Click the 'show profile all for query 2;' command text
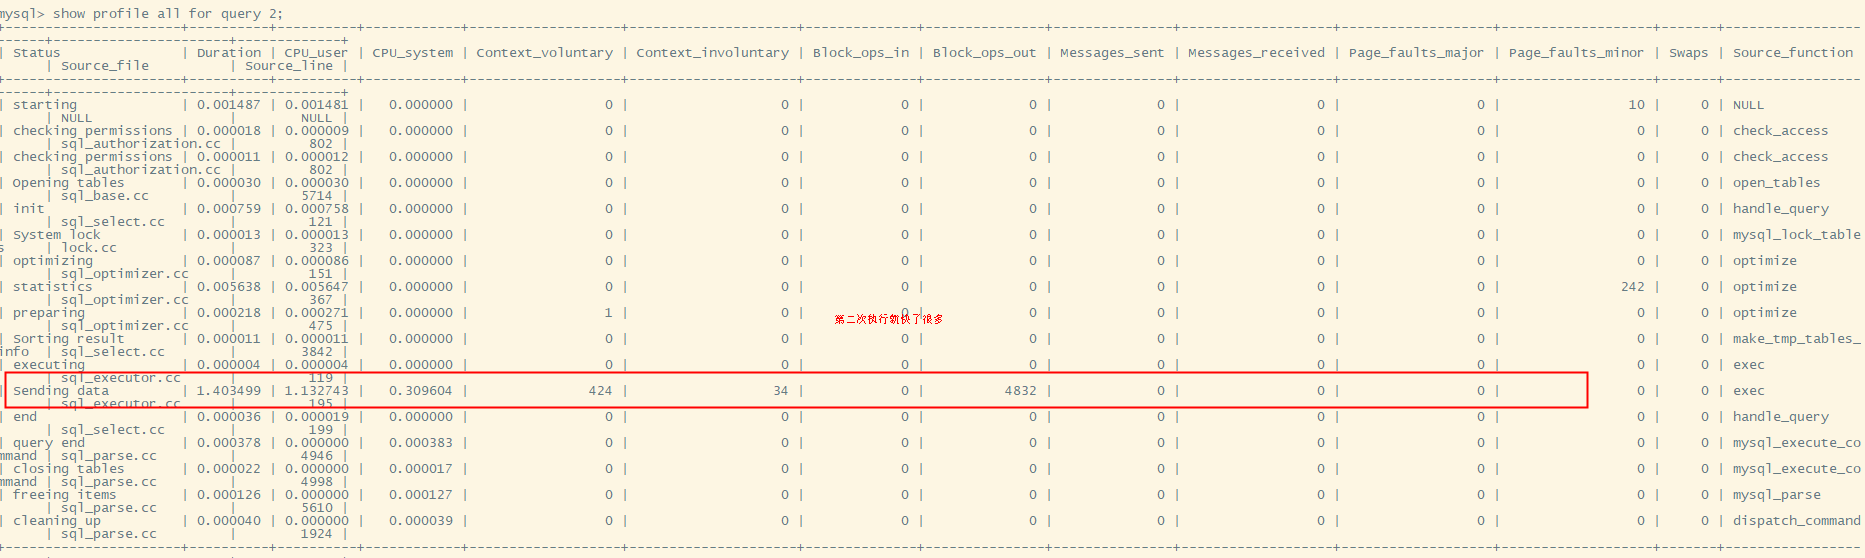 (x=168, y=14)
